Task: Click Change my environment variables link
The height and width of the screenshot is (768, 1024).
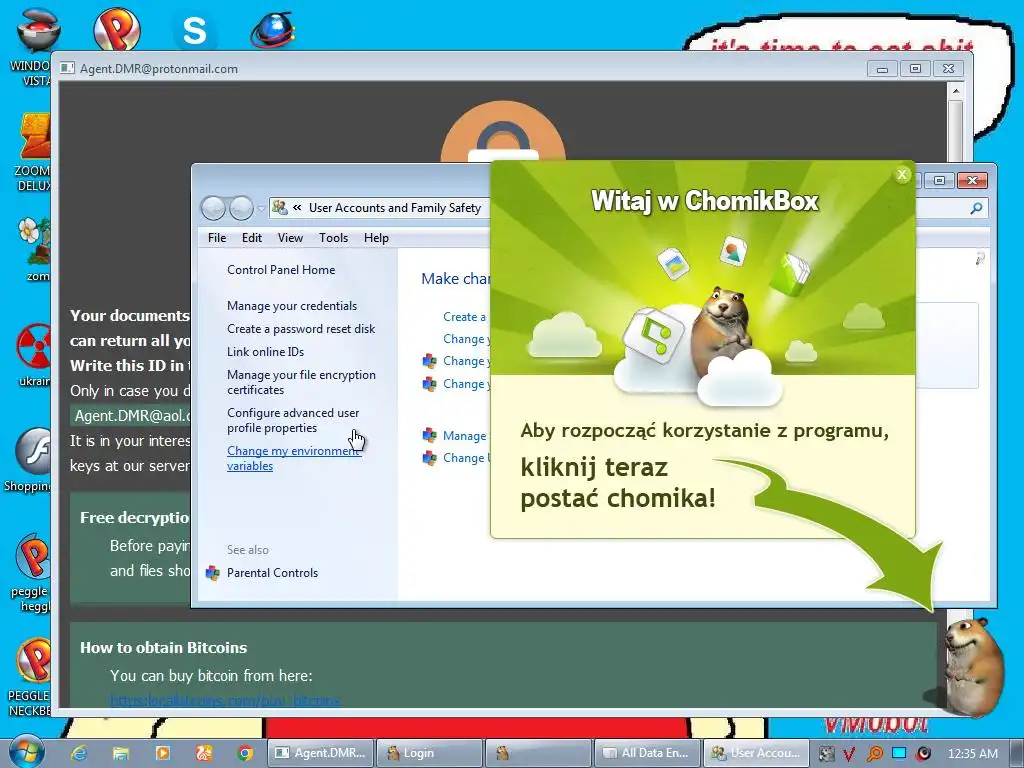Action: pos(293,458)
